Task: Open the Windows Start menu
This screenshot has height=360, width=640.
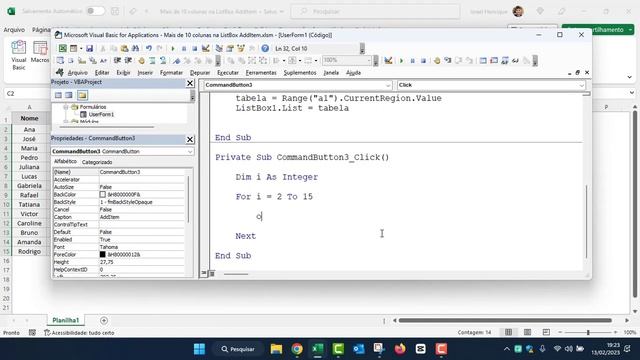Action: coord(199,349)
